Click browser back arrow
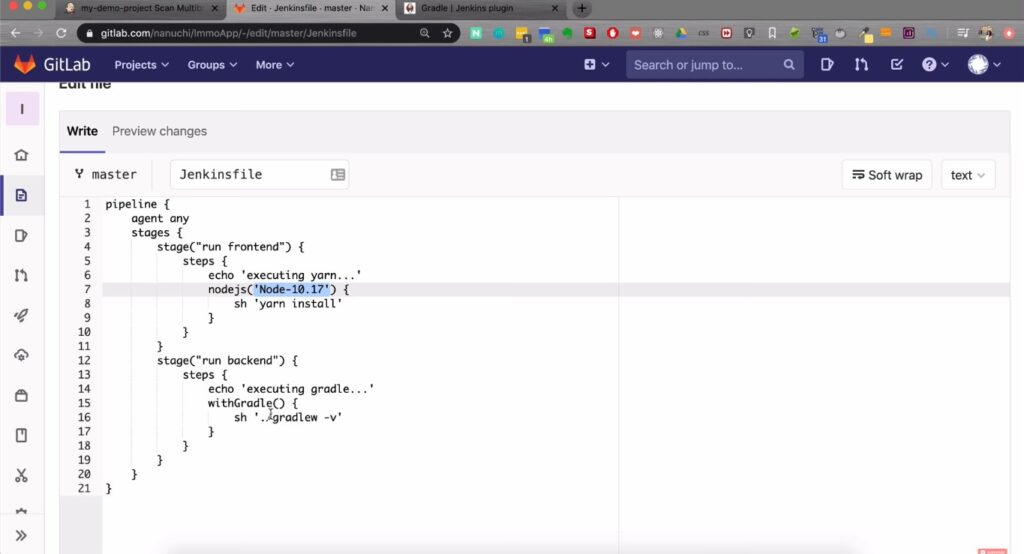This screenshot has height=554, width=1024. pyautogui.click(x=16, y=33)
